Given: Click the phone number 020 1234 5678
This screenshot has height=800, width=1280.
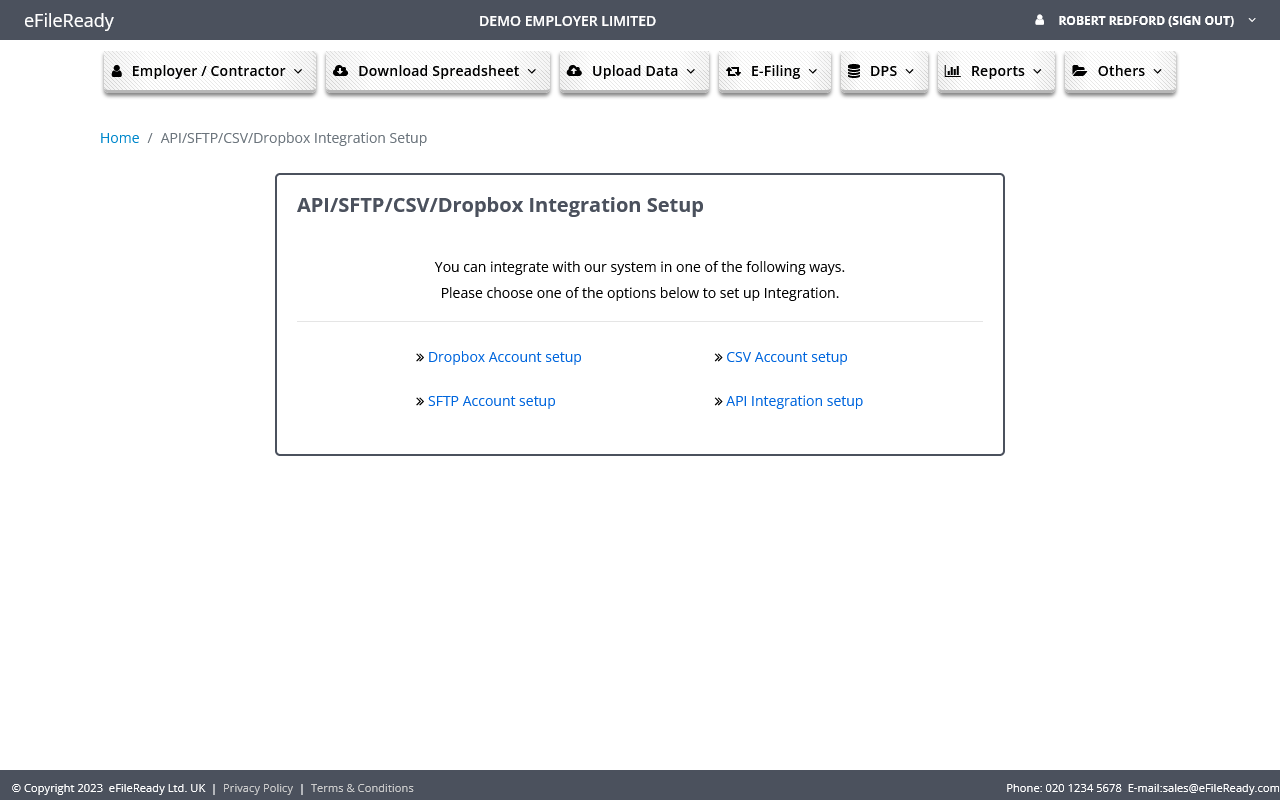Looking at the screenshot, I should click(x=1083, y=788).
